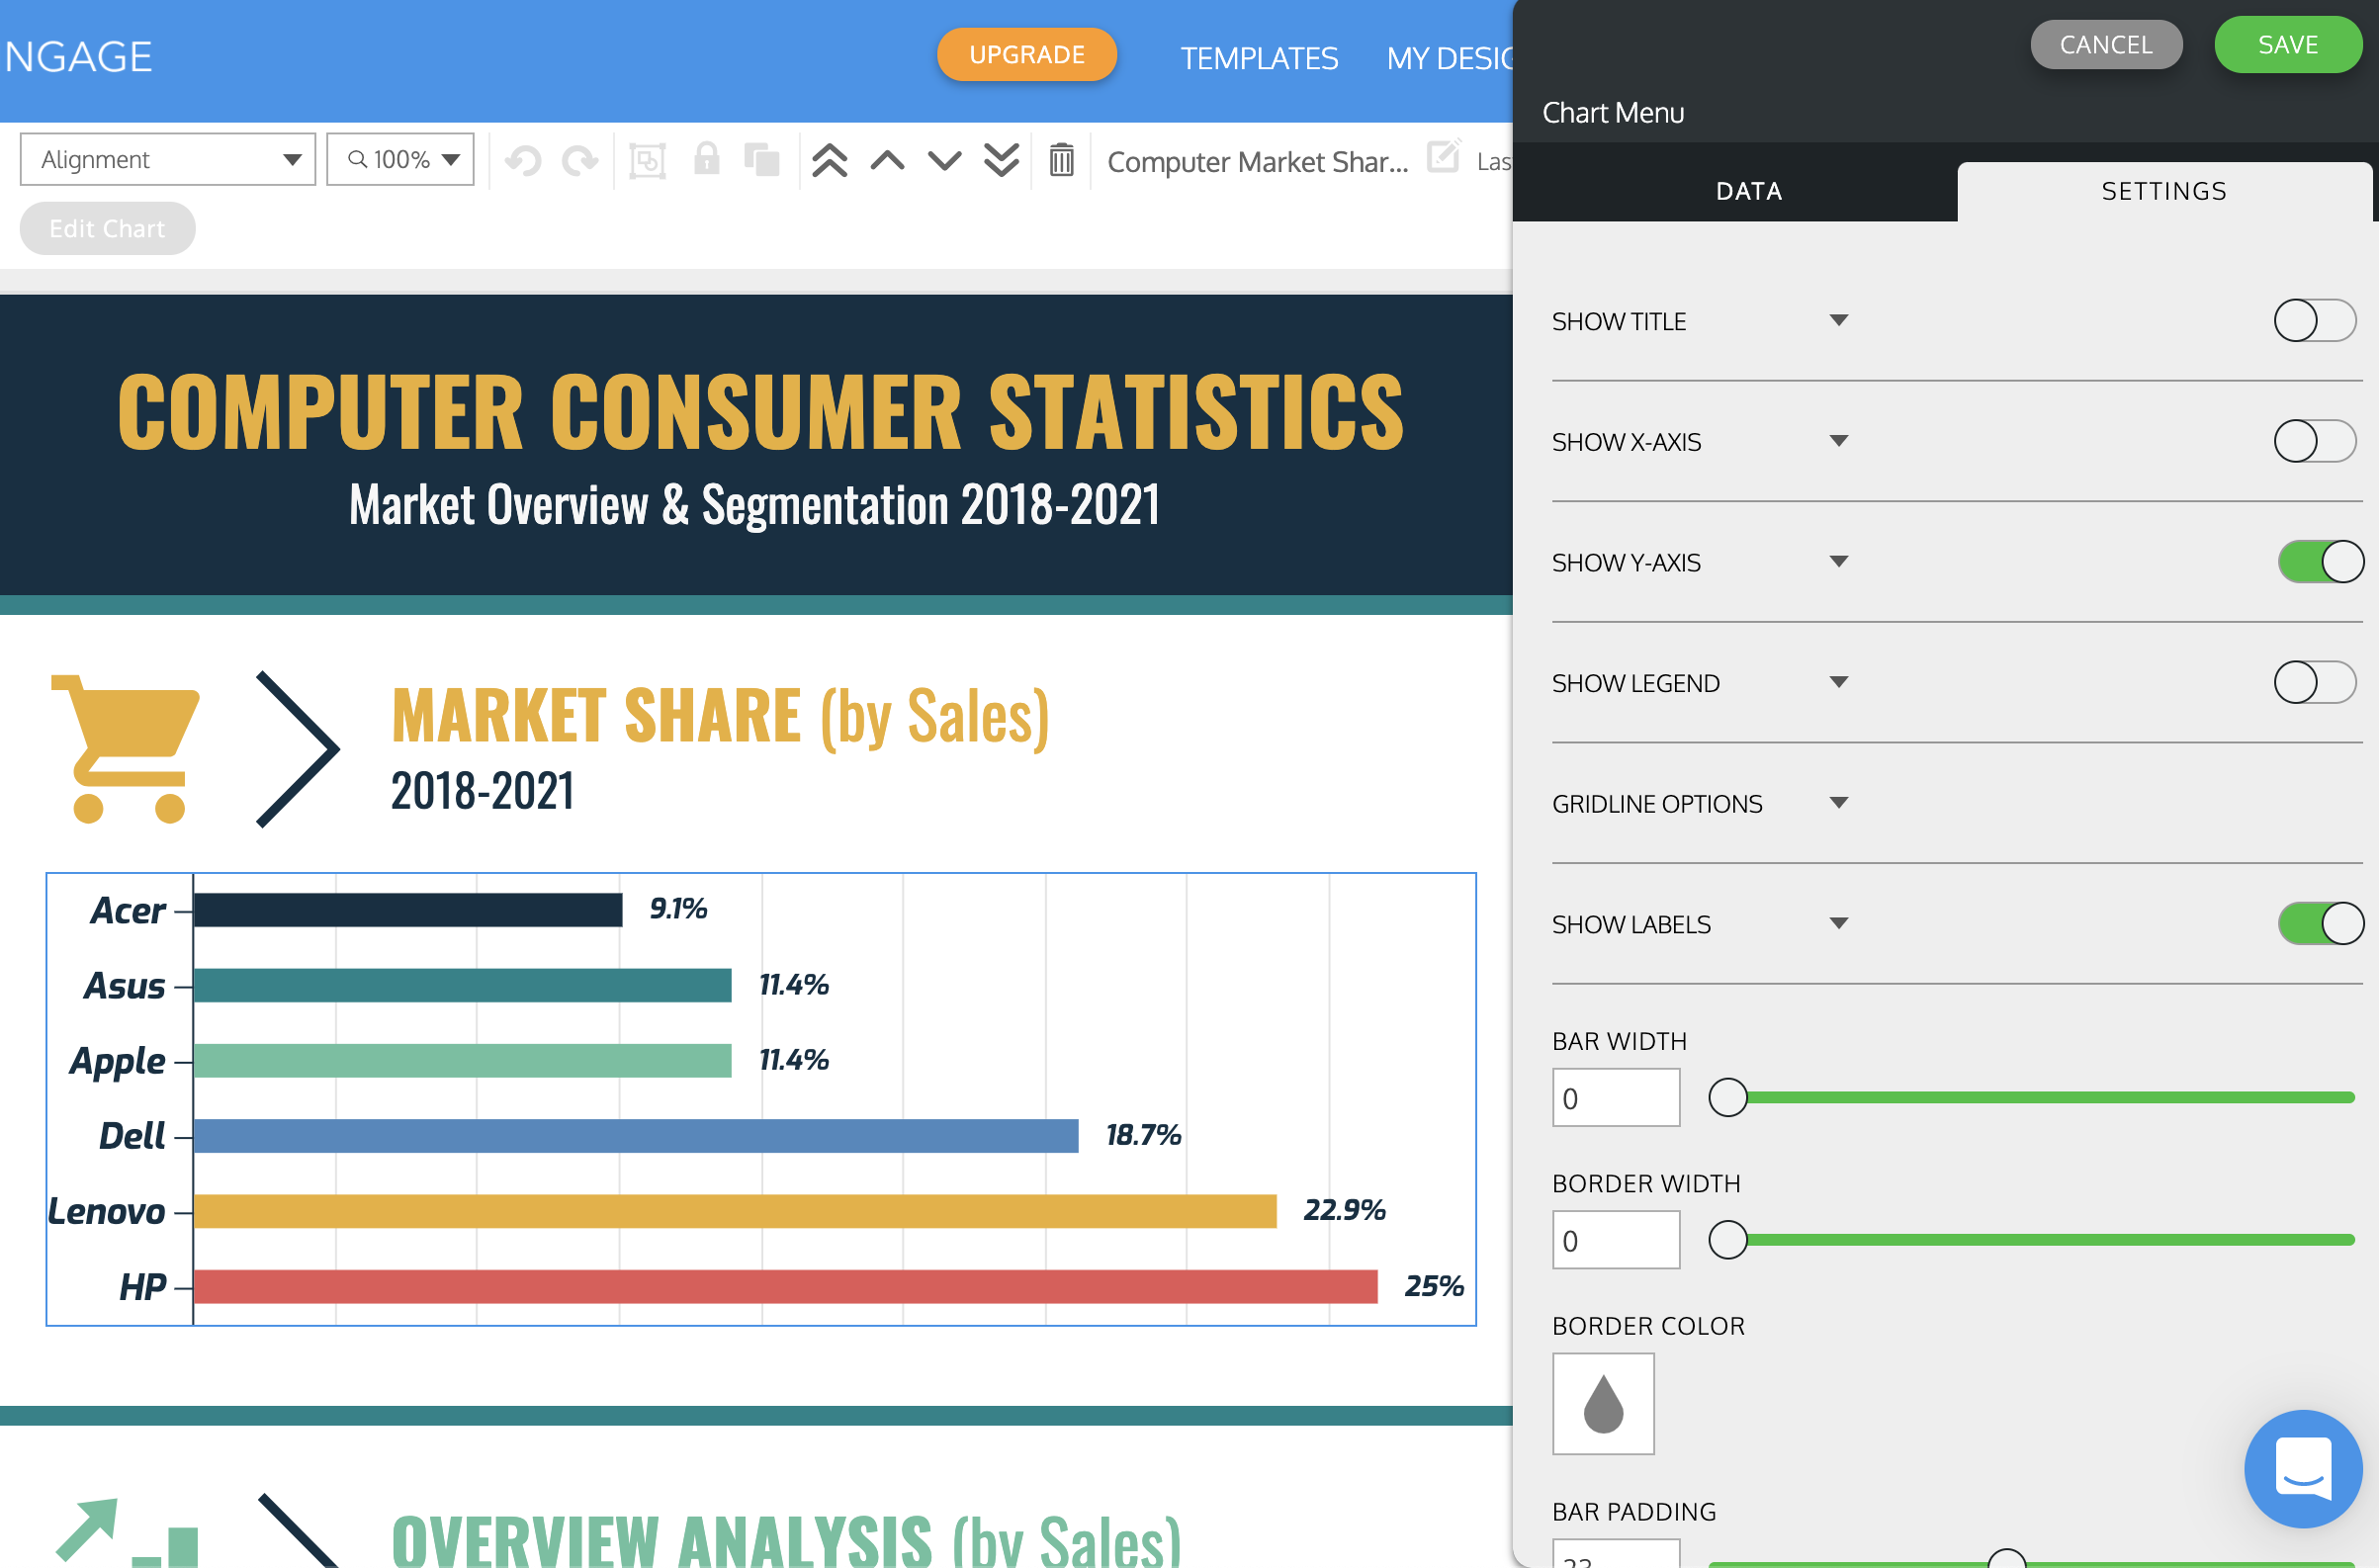The width and height of the screenshot is (2379, 1568).
Task: Click the Market Overview & Segmentation subtitle
Action: tap(754, 504)
